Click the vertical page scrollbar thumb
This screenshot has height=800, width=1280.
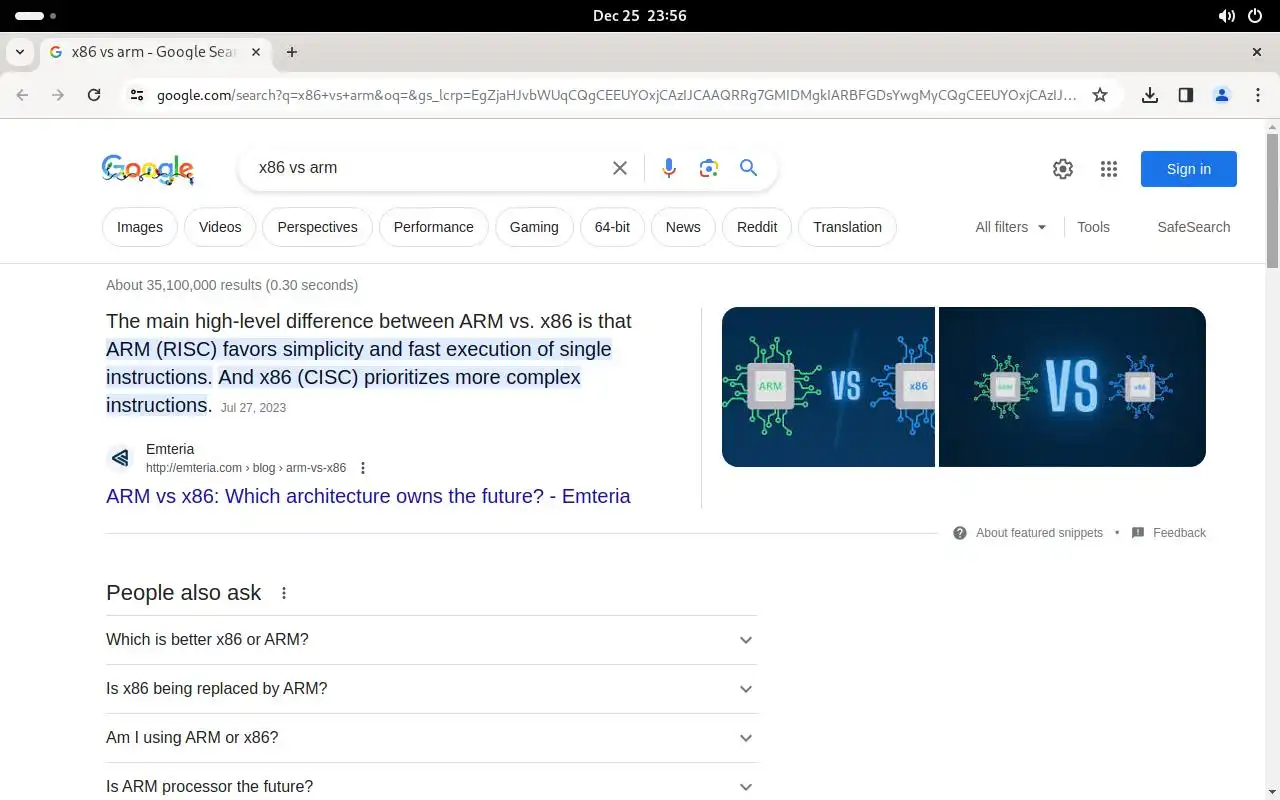tap(1272, 200)
